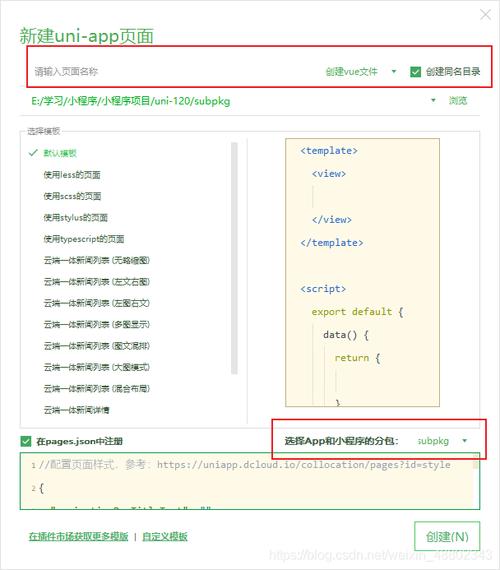Click the 浏览 browse link
The image size is (500, 570).
[x=458, y=101]
